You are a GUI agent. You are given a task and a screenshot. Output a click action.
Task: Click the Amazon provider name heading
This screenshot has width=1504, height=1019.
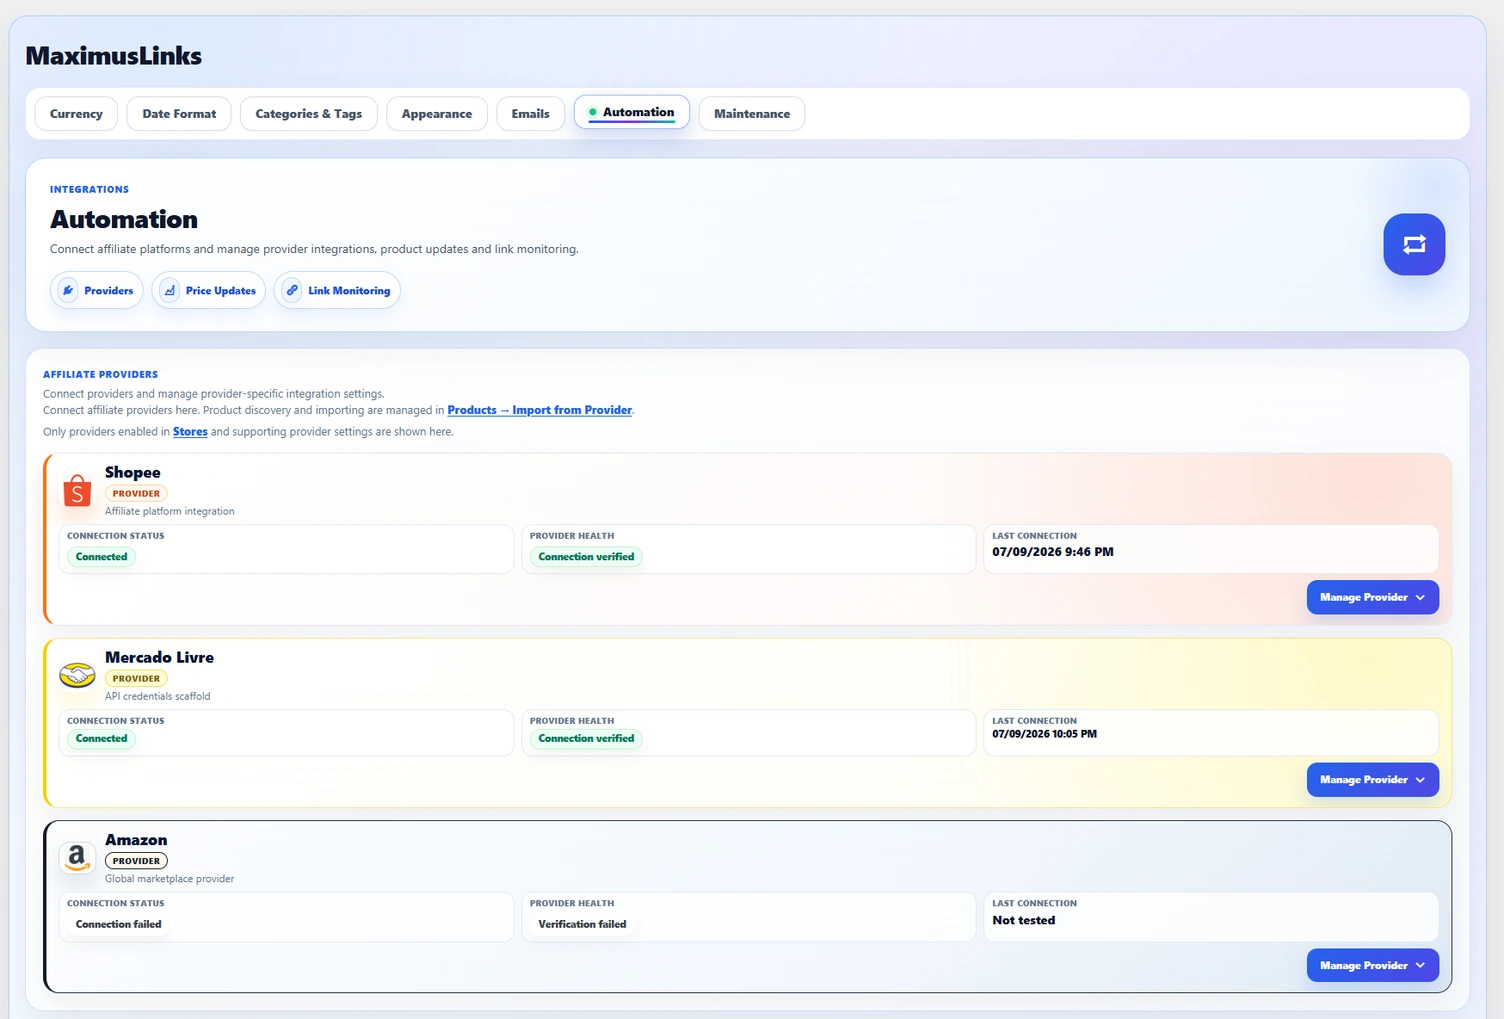136,840
